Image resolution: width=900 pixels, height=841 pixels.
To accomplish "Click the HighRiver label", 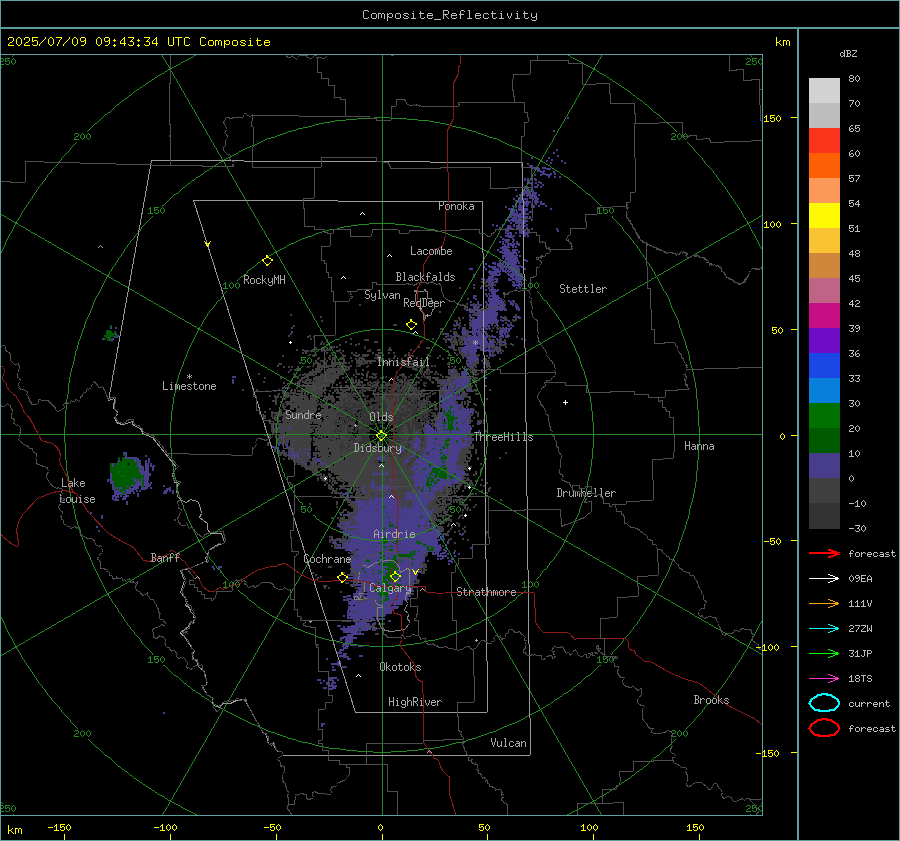I will pyautogui.click(x=415, y=702).
